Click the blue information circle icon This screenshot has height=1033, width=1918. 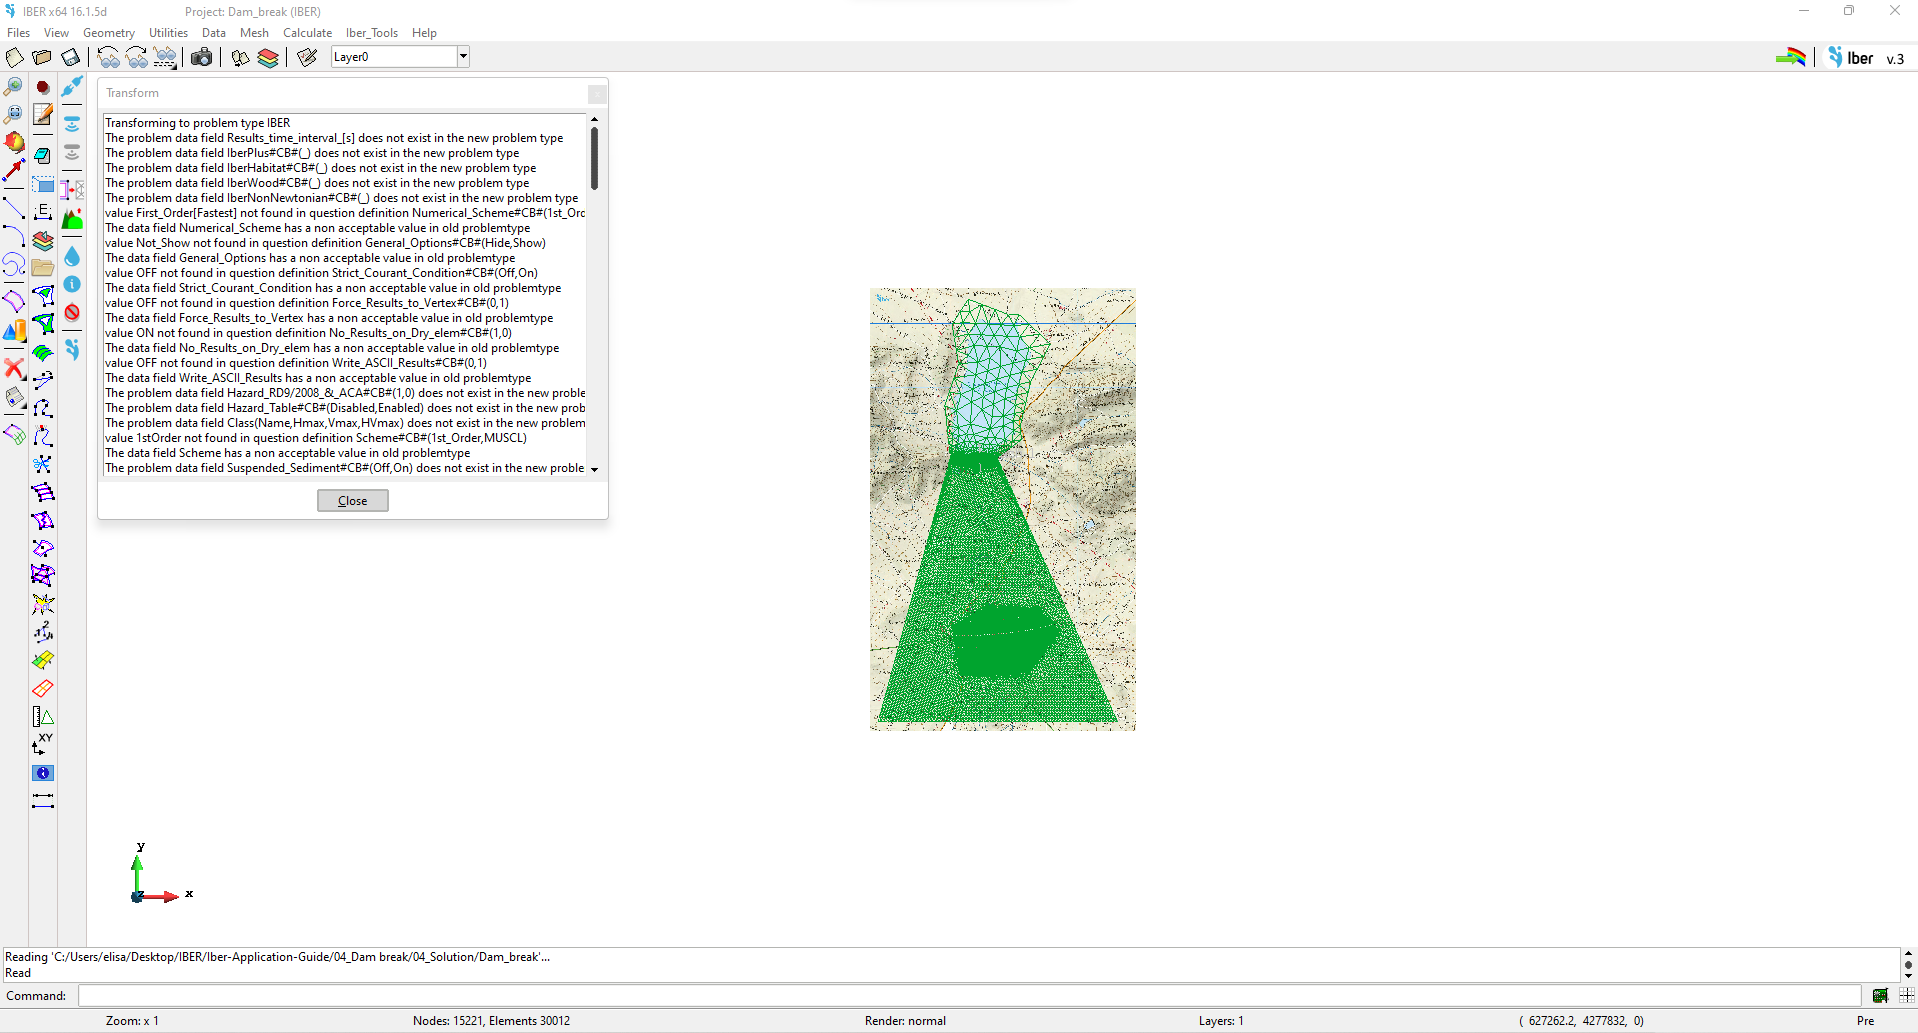[x=72, y=284]
